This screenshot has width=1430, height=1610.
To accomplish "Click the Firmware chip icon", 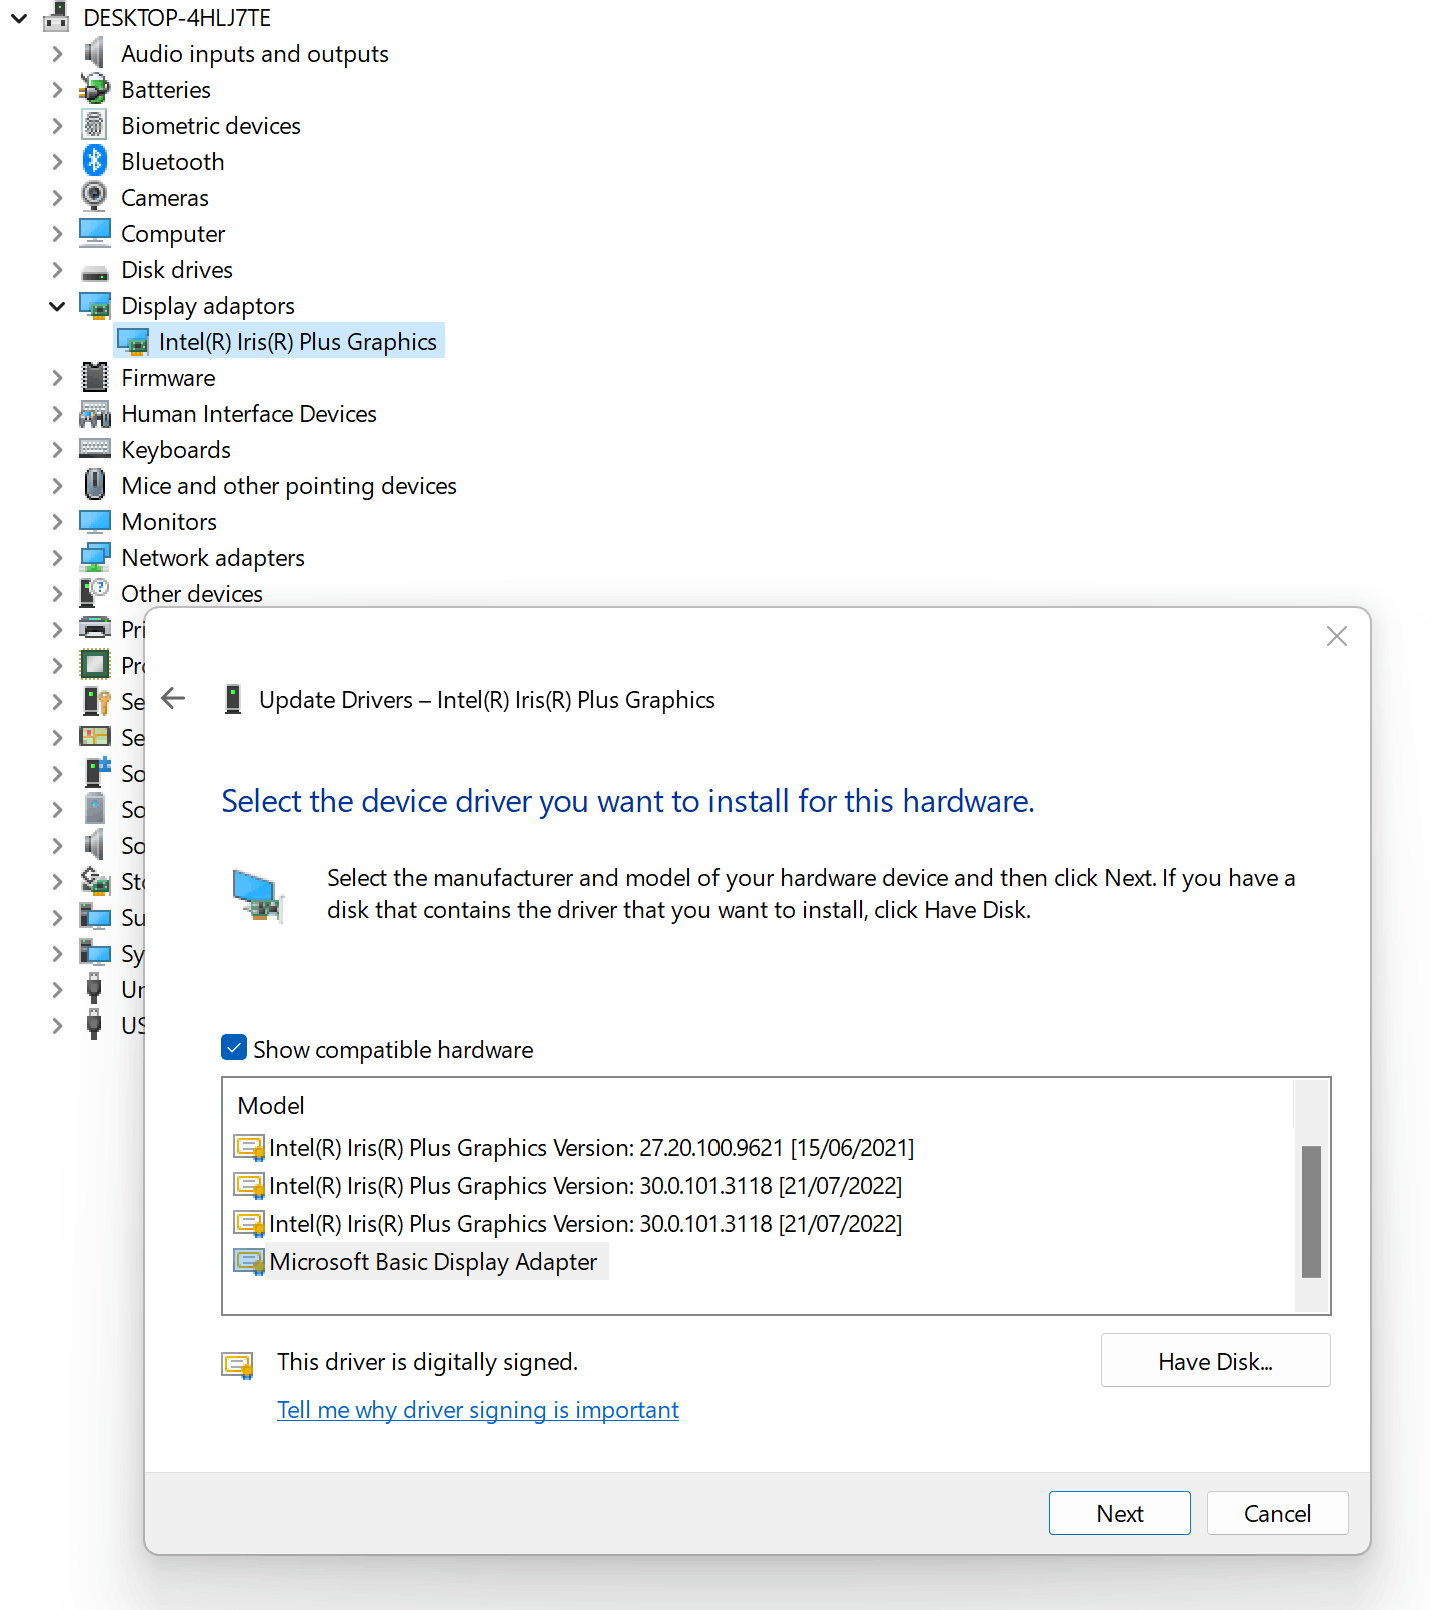I will 95,377.
